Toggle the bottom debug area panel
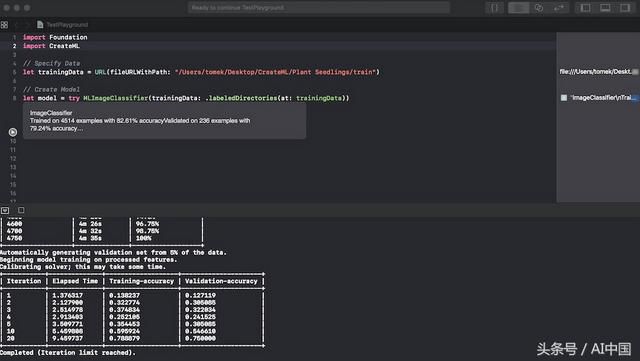 click(605, 8)
